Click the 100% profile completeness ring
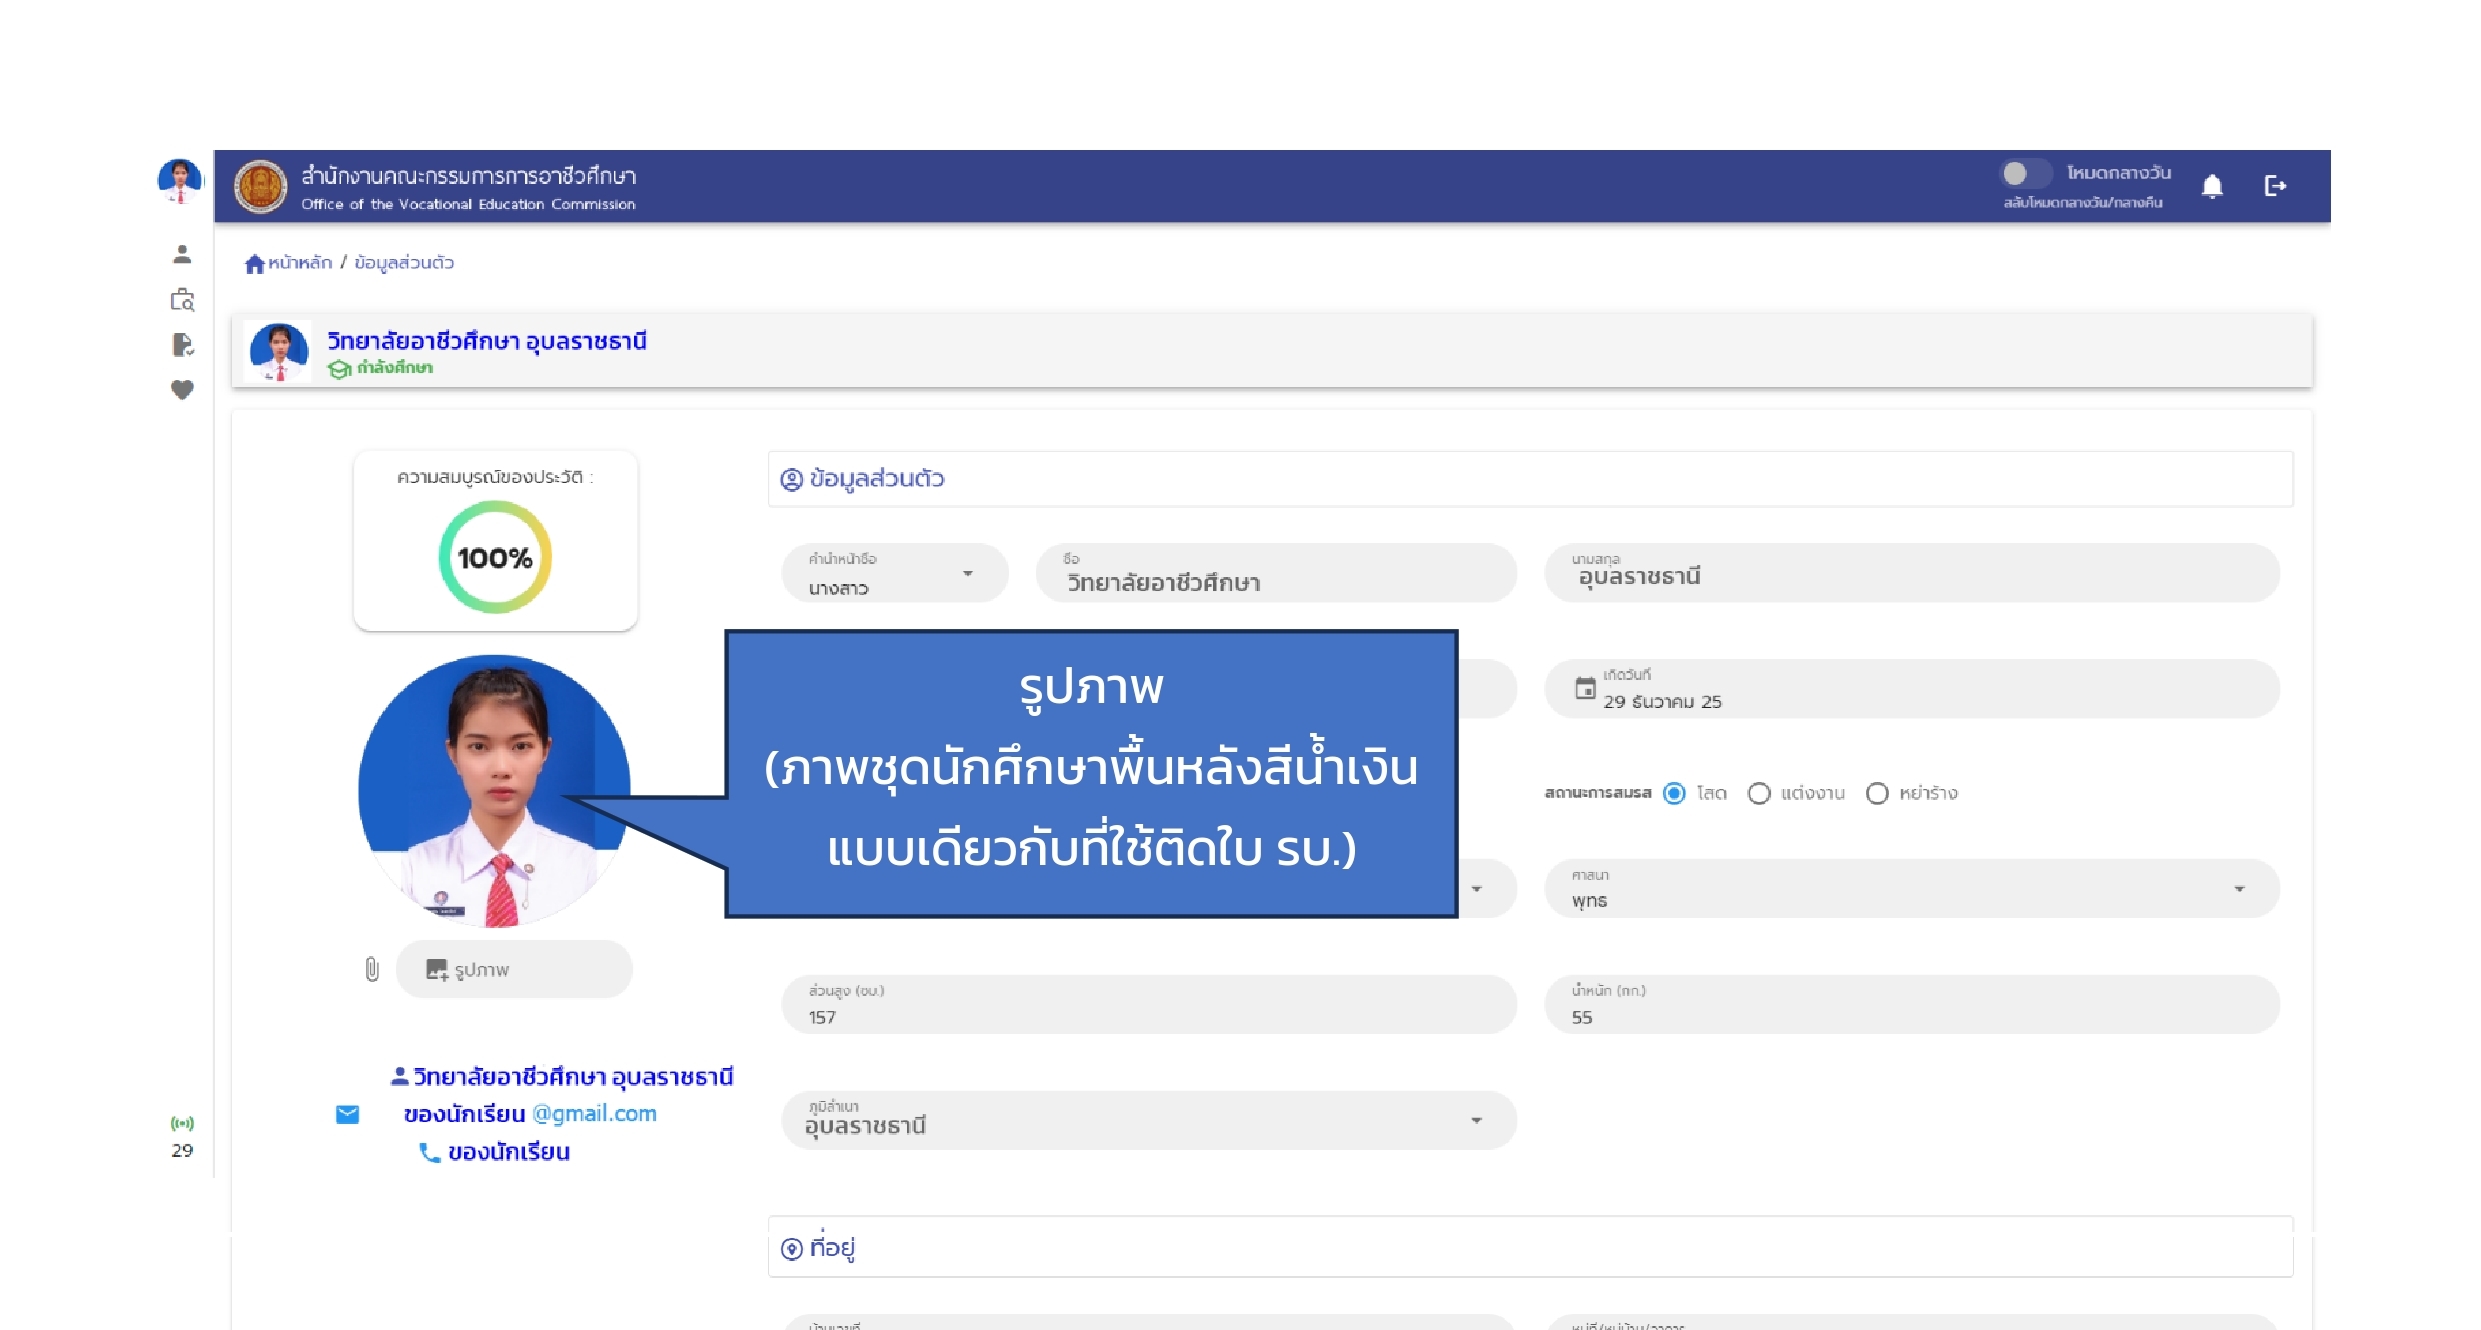 (495, 557)
